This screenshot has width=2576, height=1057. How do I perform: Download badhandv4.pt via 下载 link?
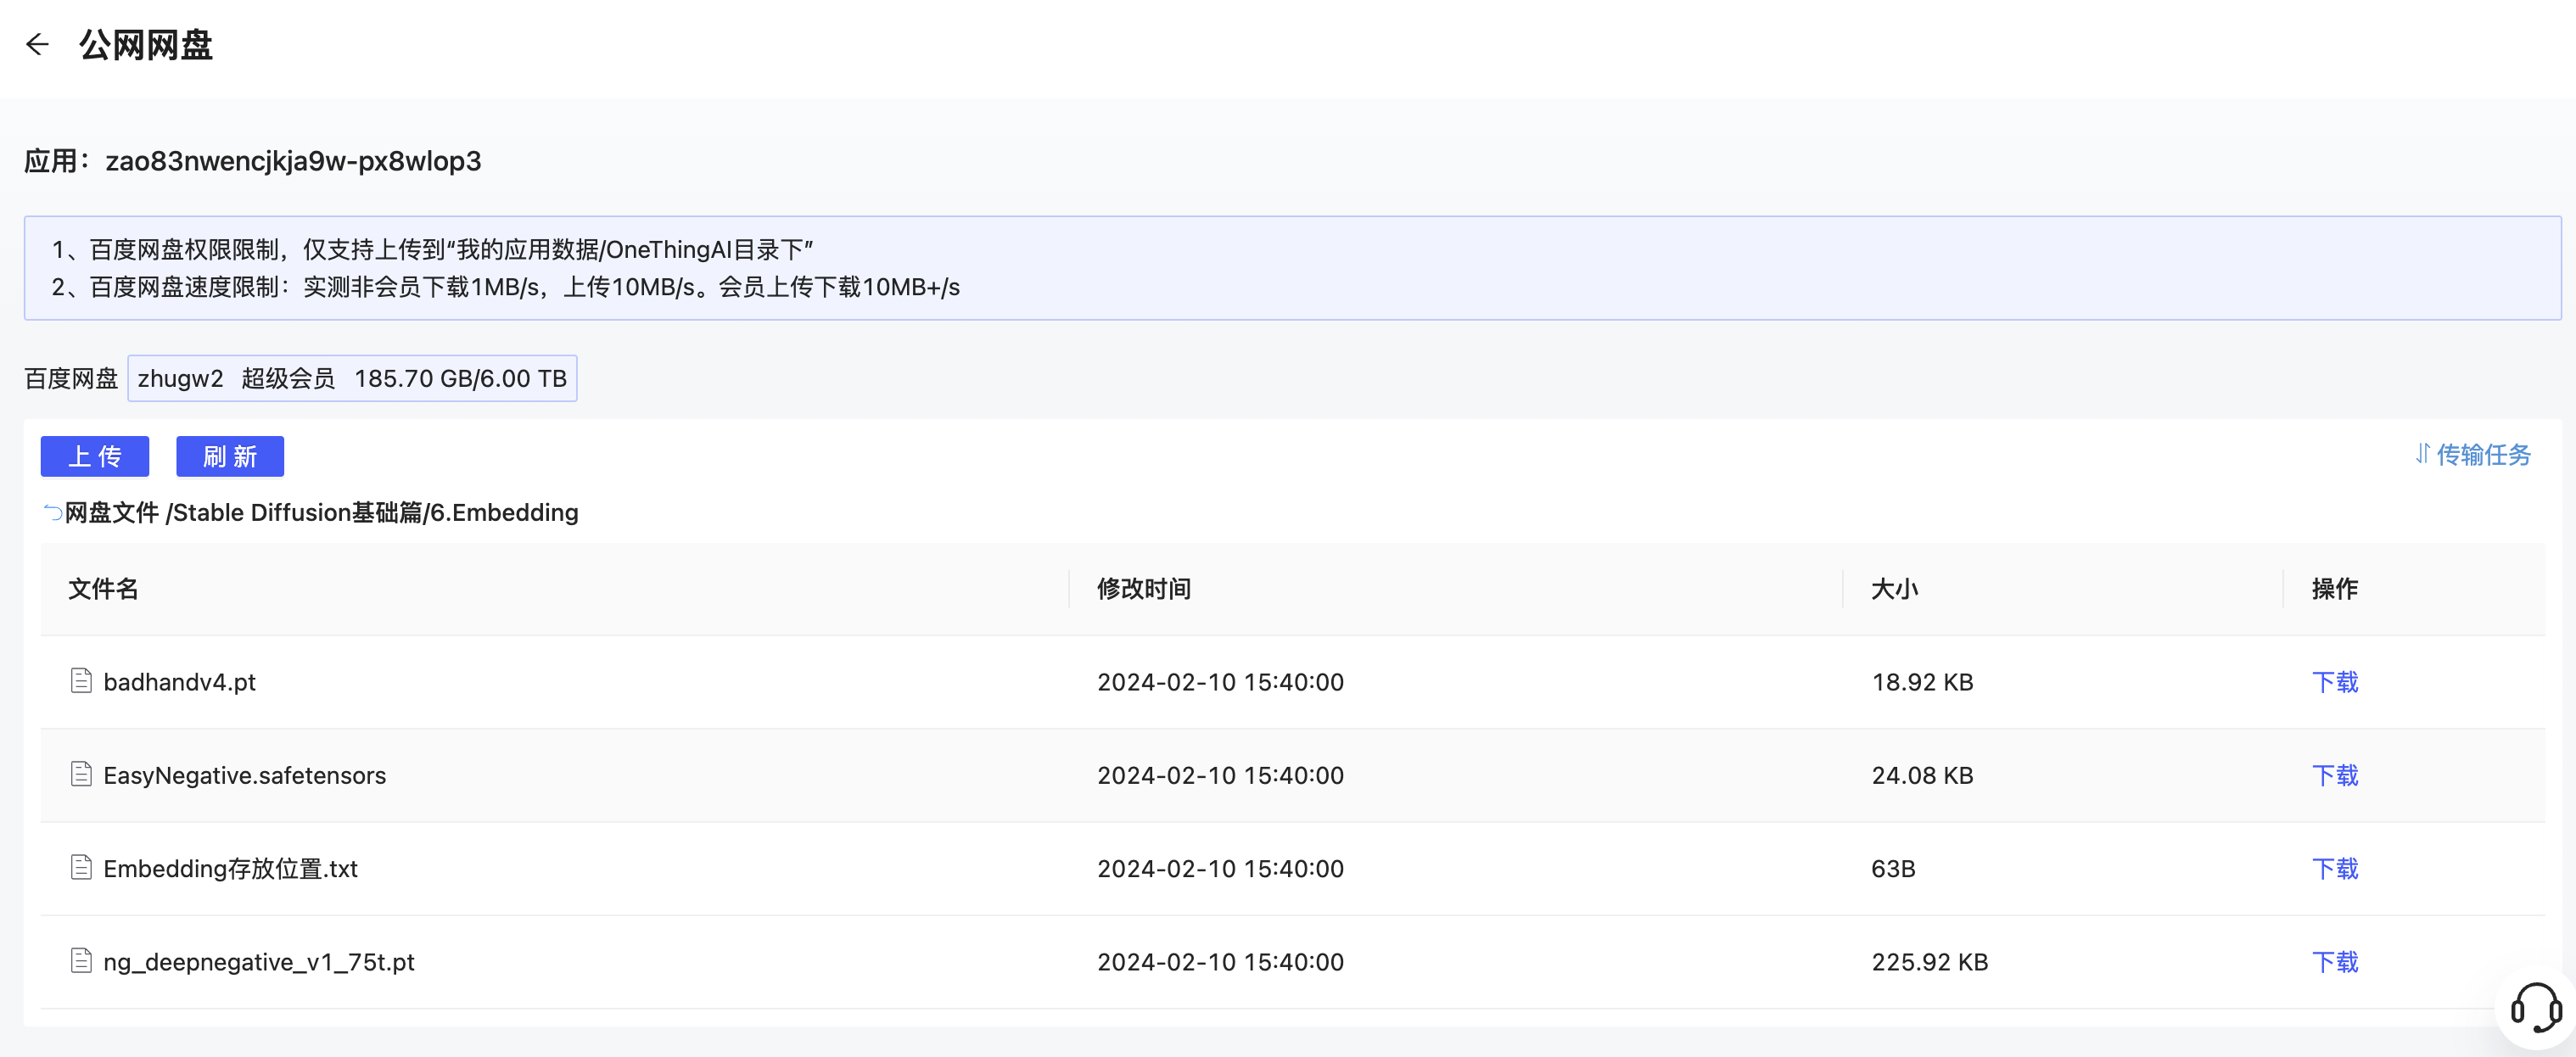point(2334,682)
